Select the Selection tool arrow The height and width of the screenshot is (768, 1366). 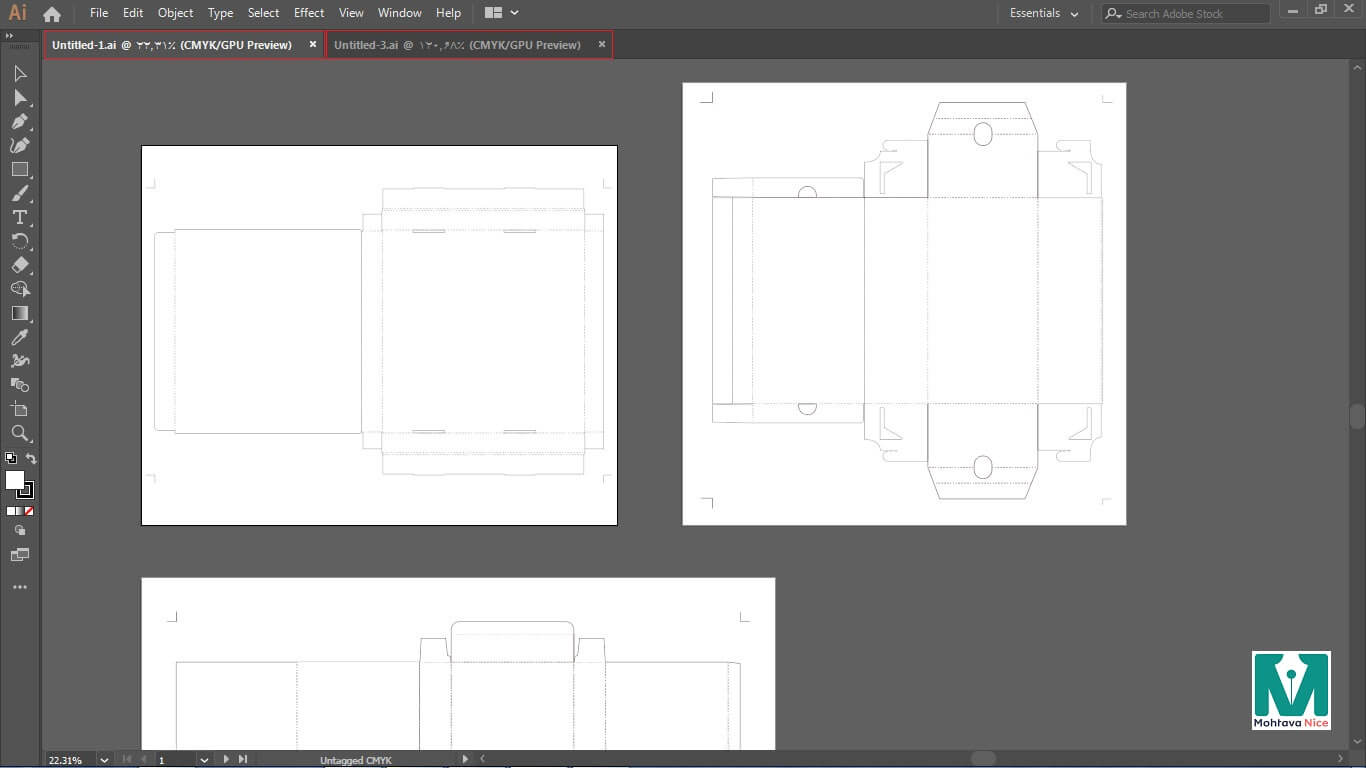tap(20, 74)
